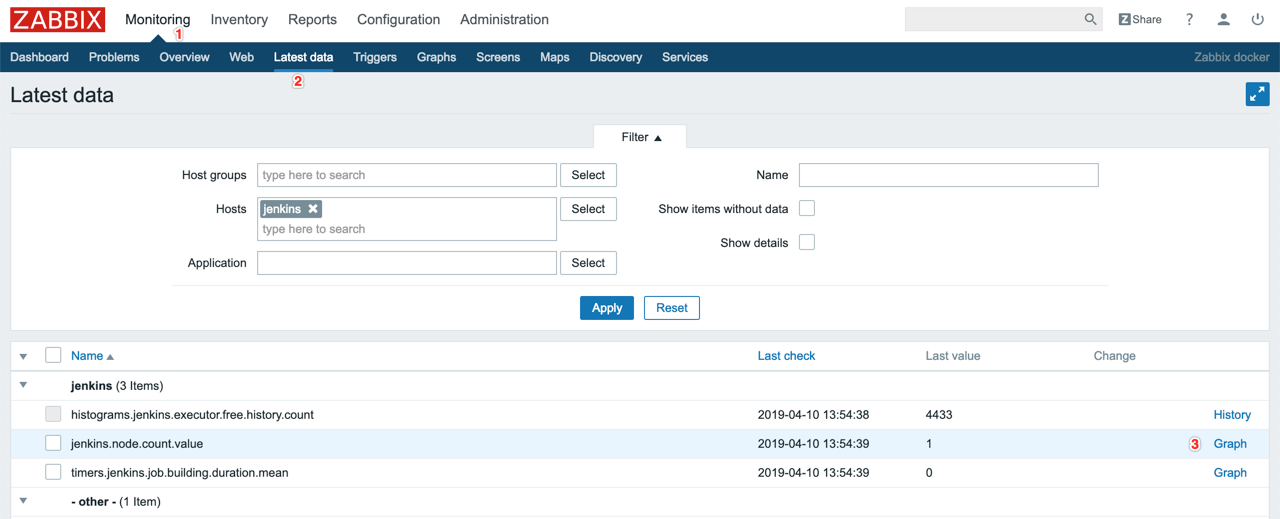Enable Show items without data
Screen dimensions: 1280x519
(807, 209)
